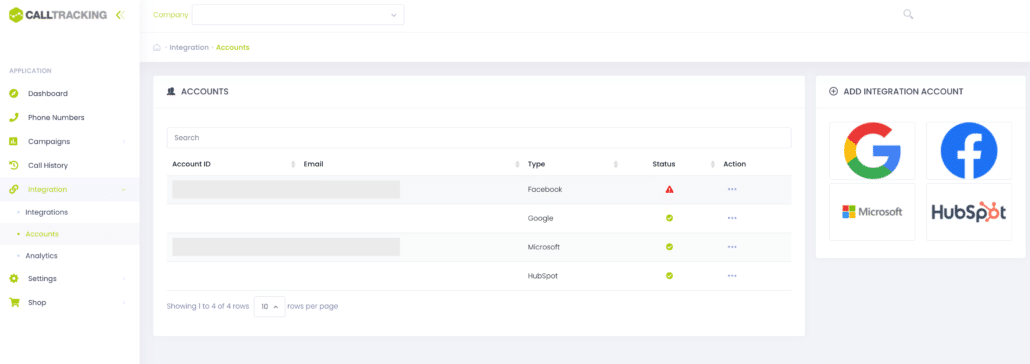The width and height of the screenshot is (1030, 364).
Task: Click the Settings gear icon
Action: click(x=14, y=279)
